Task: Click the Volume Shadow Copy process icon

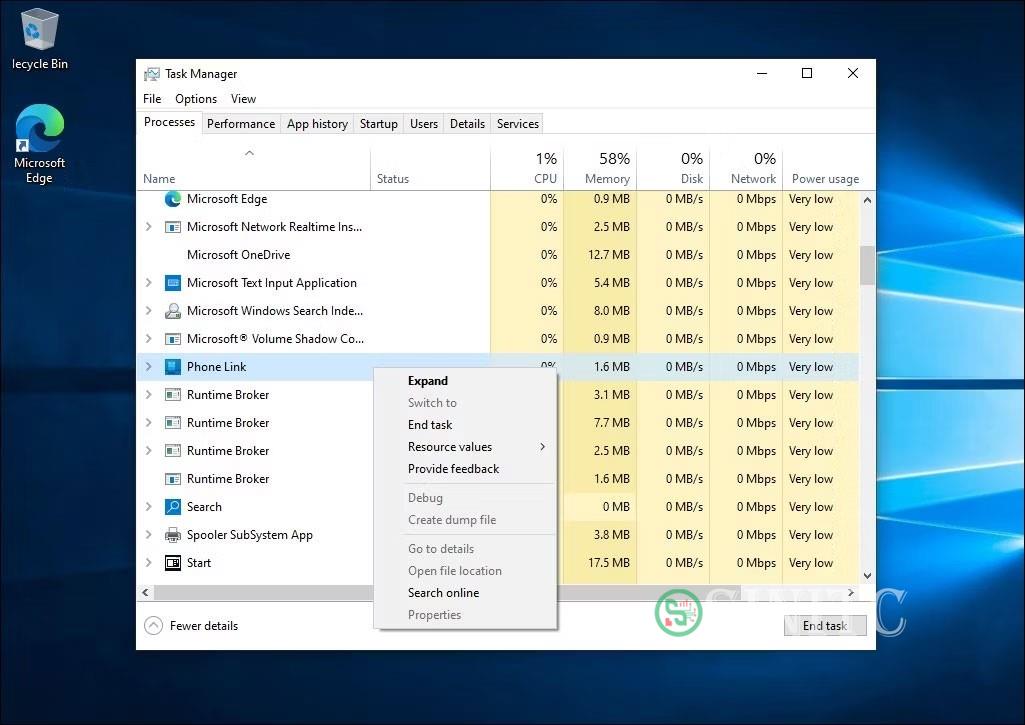Action: (x=173, y=339)
